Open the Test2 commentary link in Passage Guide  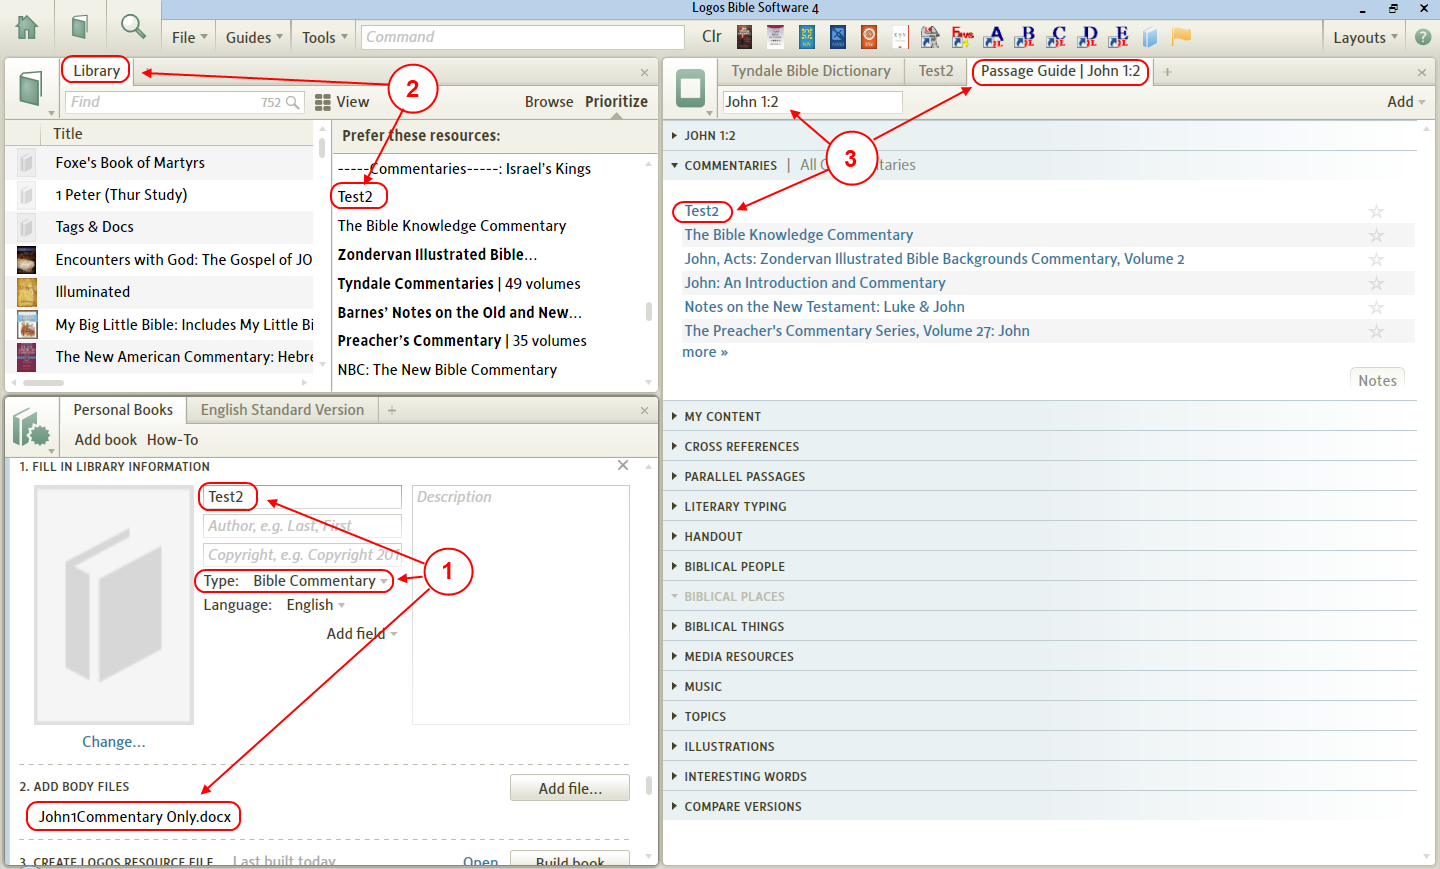702,211
